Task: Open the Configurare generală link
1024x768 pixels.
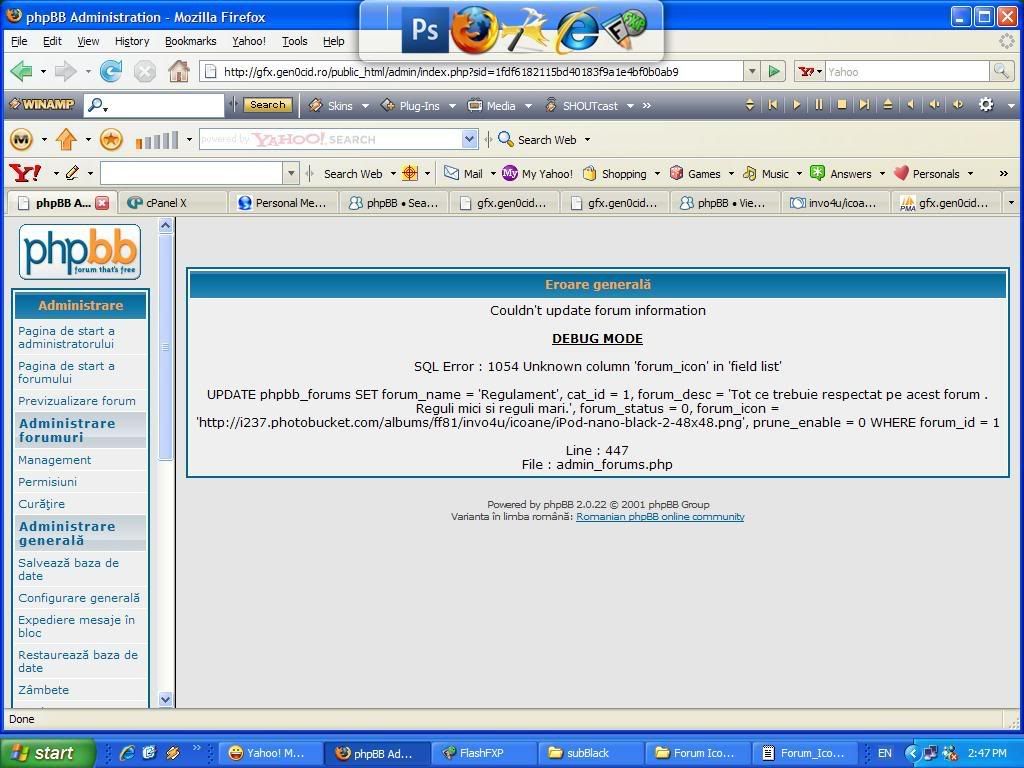Action: pos(79,598)
